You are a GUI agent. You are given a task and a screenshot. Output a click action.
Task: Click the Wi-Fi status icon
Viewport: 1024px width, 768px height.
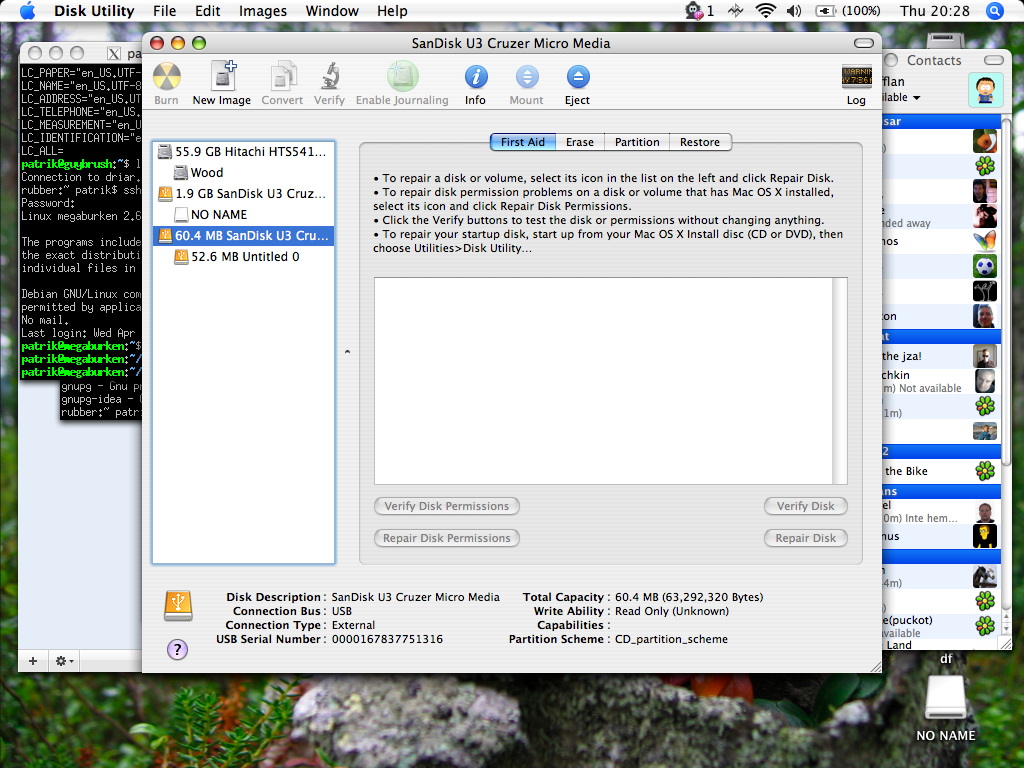[x=765, y=11]
